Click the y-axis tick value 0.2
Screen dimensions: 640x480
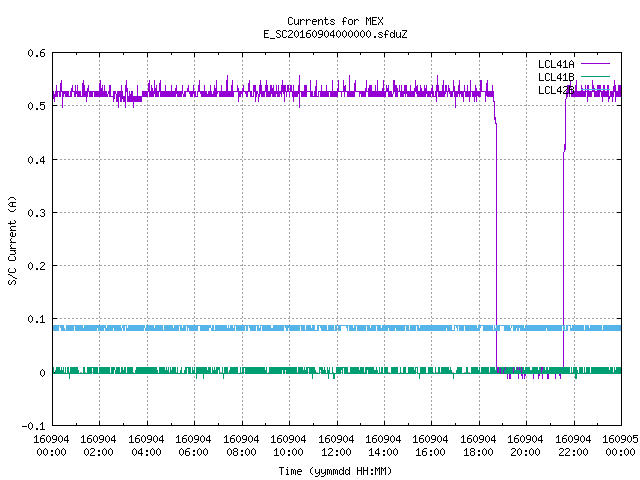(36, 266)
